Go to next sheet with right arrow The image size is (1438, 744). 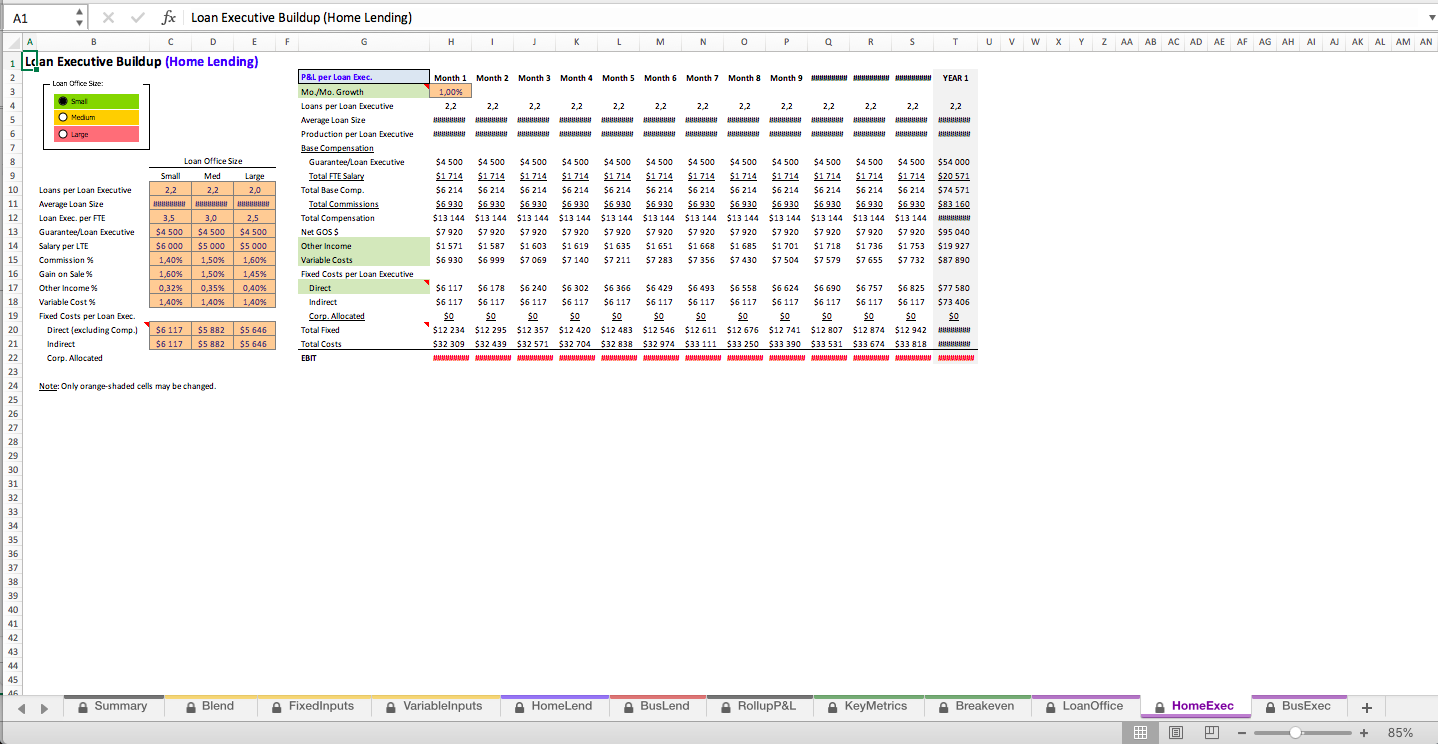pyautogui.click(x=44, y=707)
